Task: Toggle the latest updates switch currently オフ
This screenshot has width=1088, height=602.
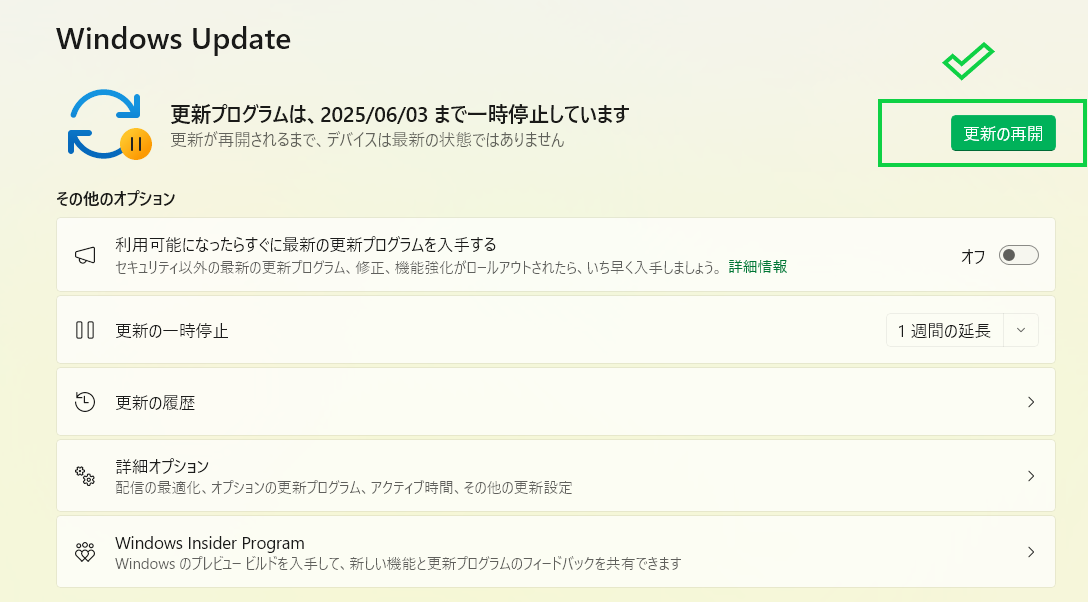Action: pyautogui.click(x=1019, y=255)
